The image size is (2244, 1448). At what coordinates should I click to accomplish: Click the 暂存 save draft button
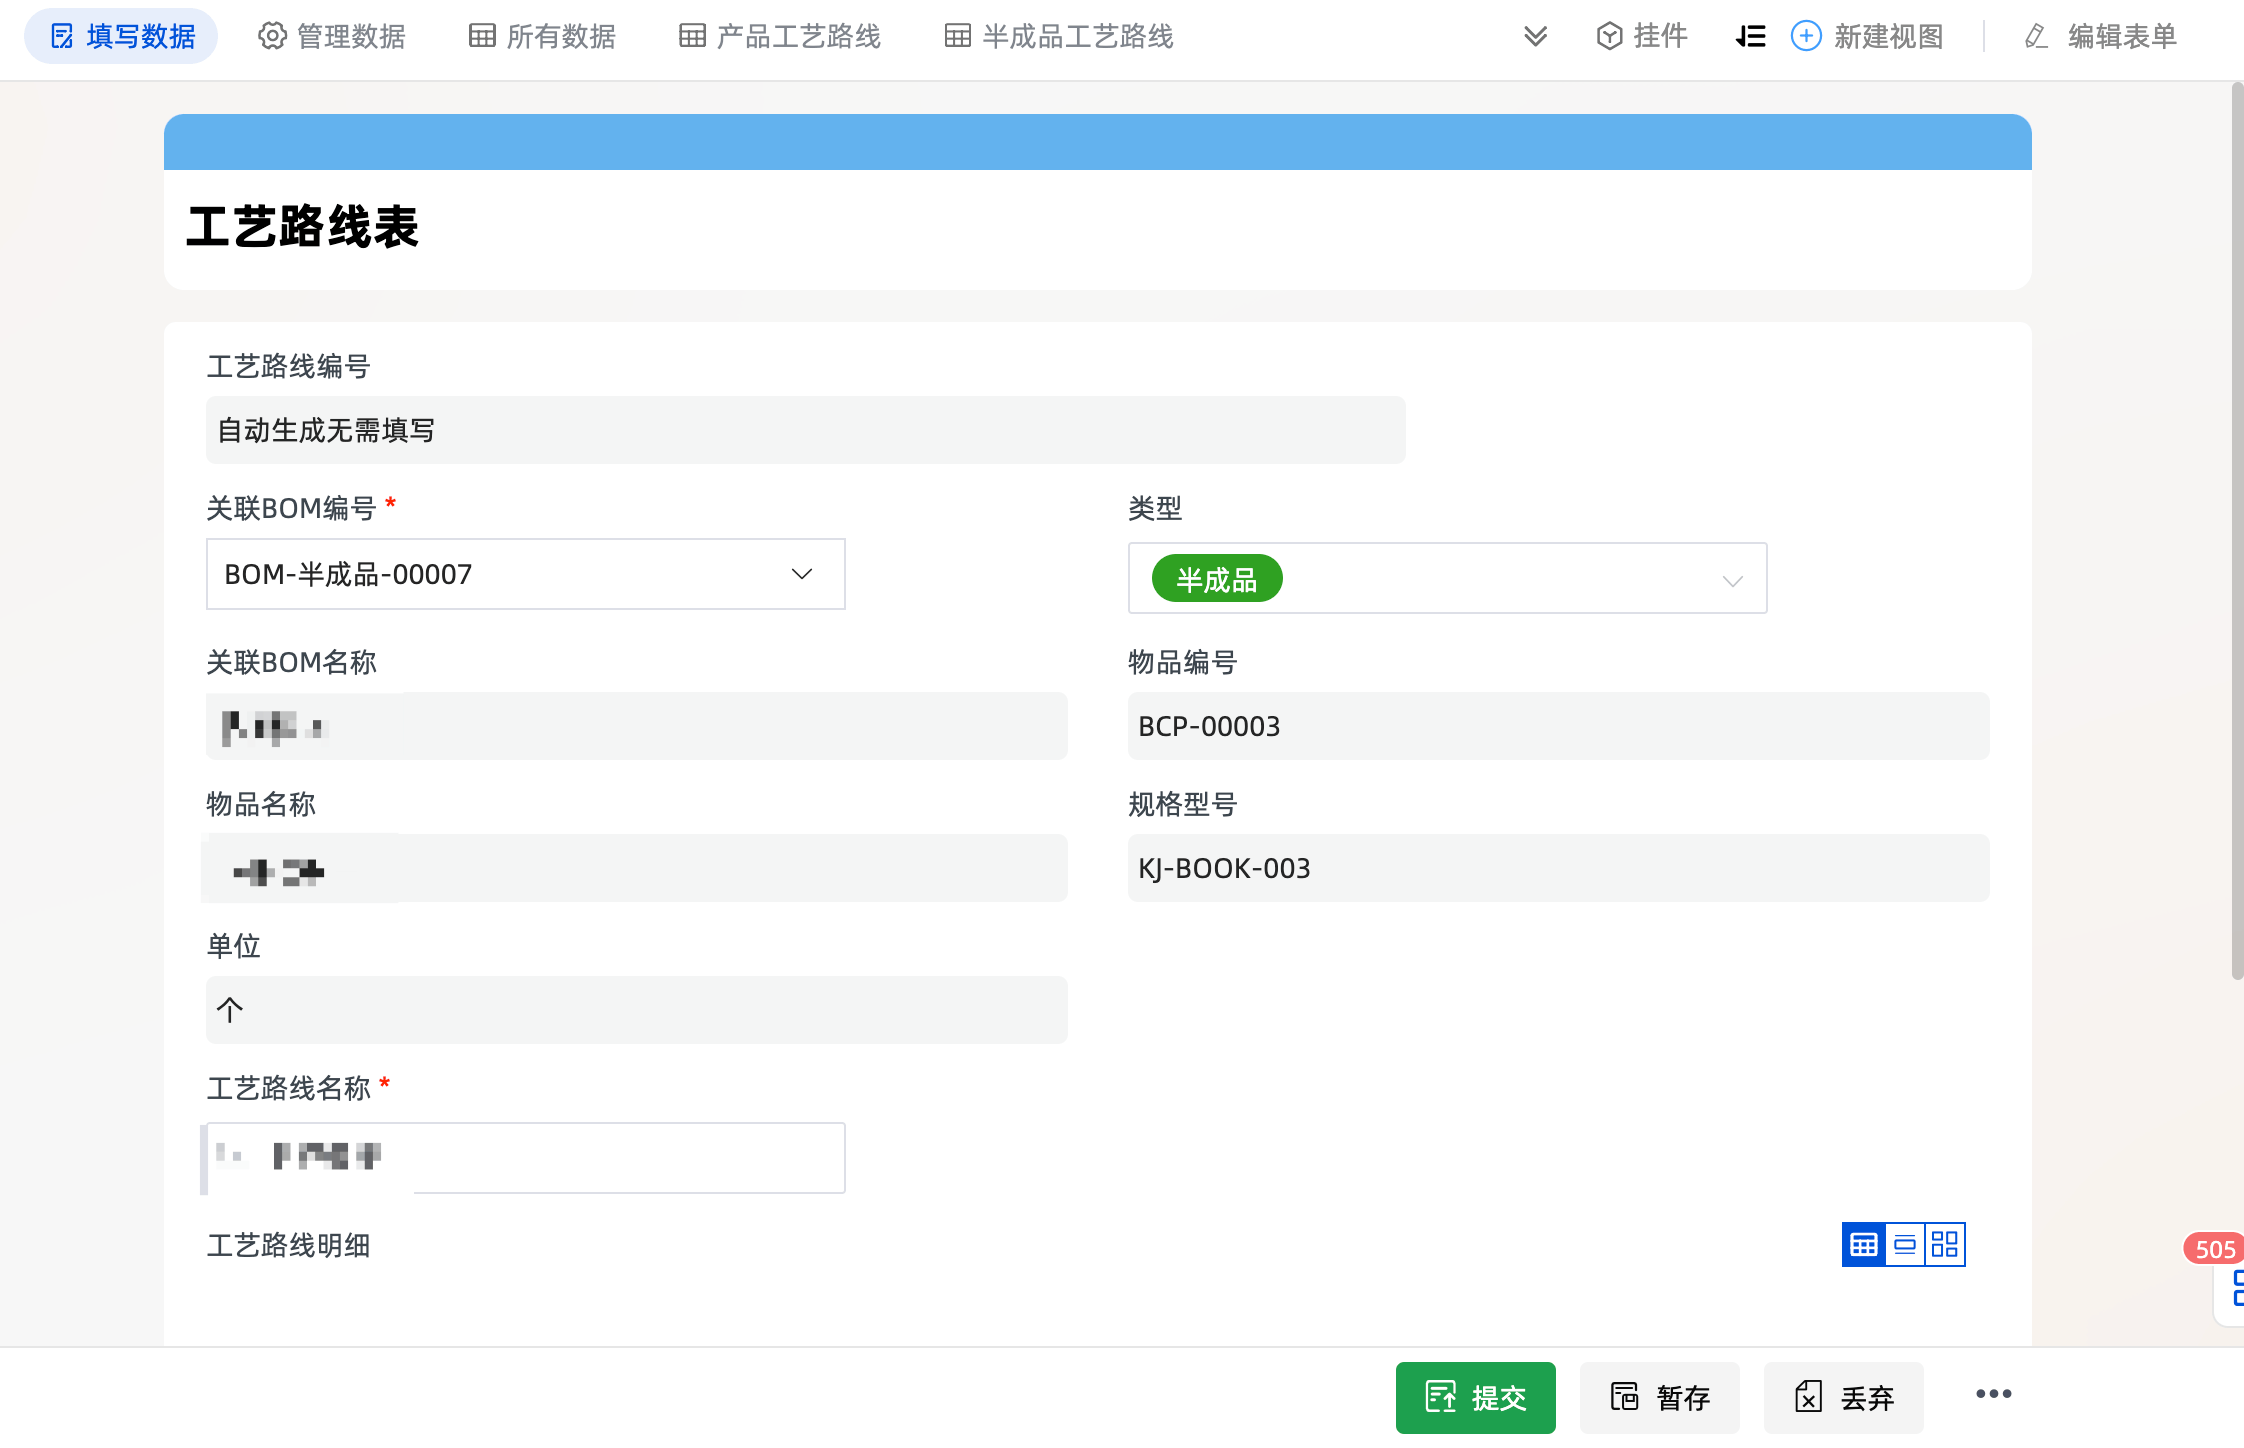coord(1659,1397)
